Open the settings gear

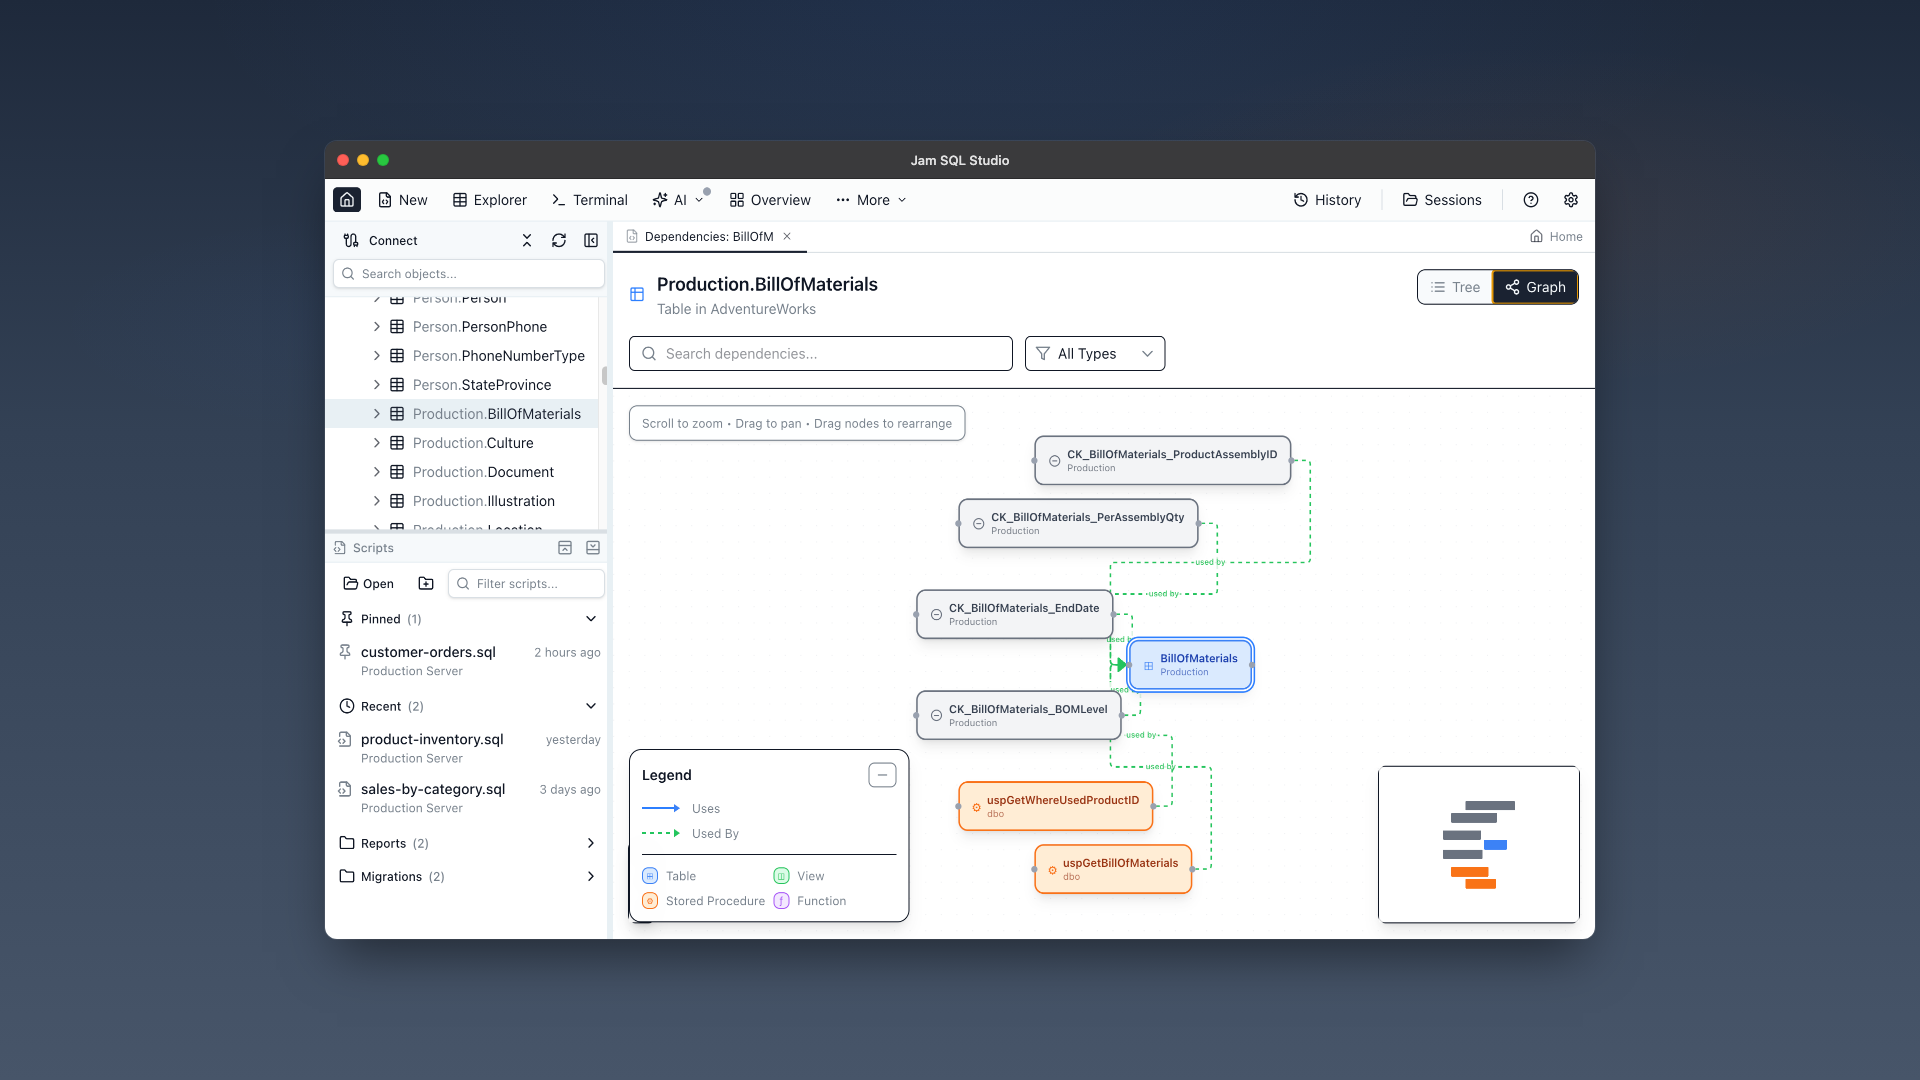pos(1571,200)
